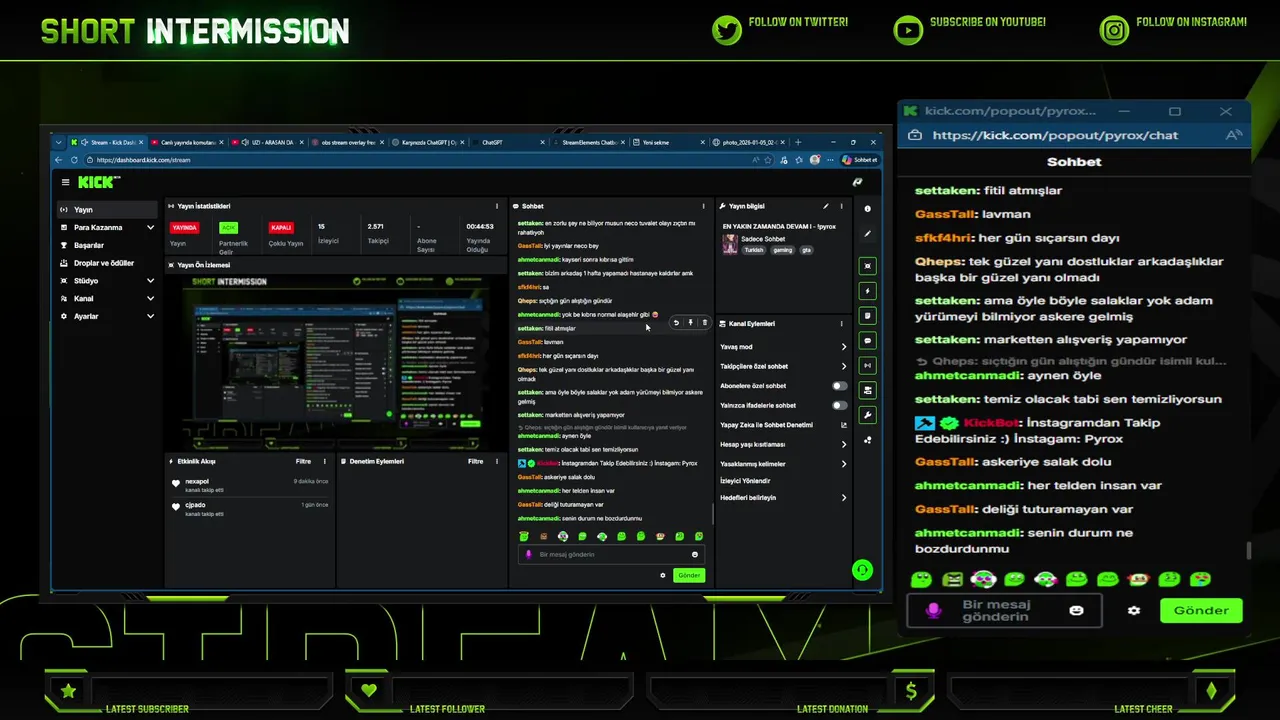Expand the Stüdyo sidebar section

click(107, 281)
